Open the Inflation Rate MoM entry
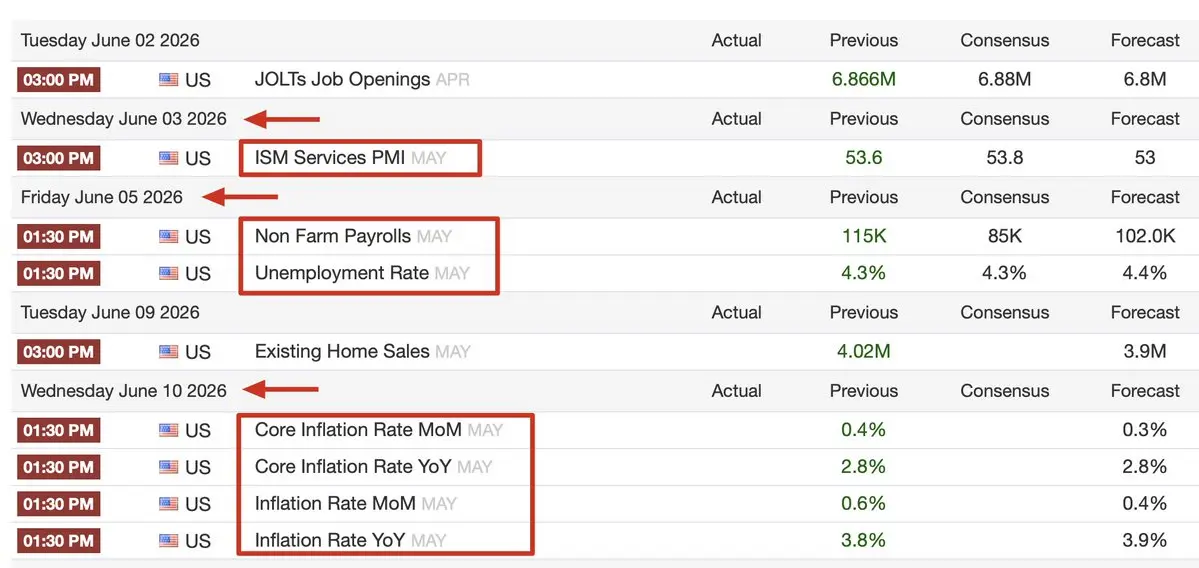 (335, 503)
